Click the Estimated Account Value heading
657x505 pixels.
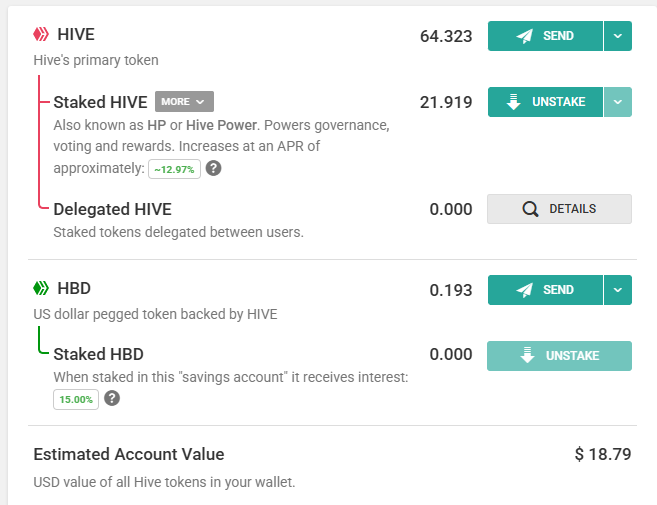click(x=129, y=454)
